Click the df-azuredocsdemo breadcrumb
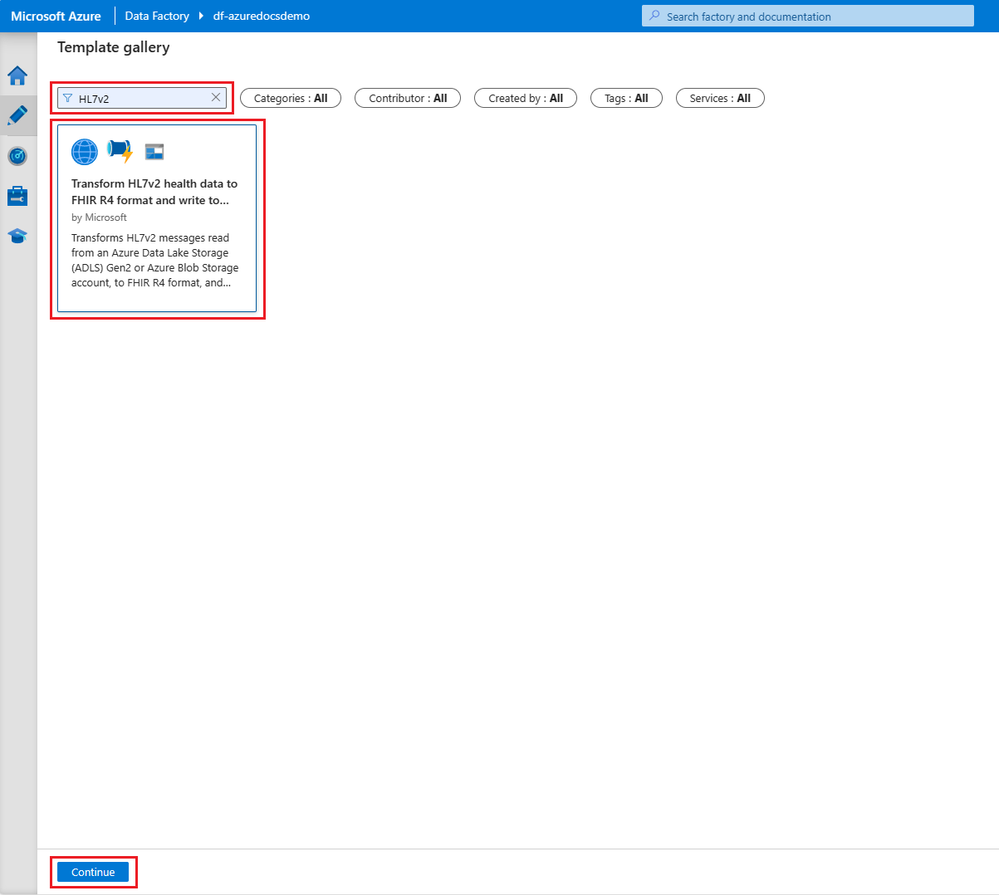The width and height of the screenshot is (999, 895). coord(261,16)
